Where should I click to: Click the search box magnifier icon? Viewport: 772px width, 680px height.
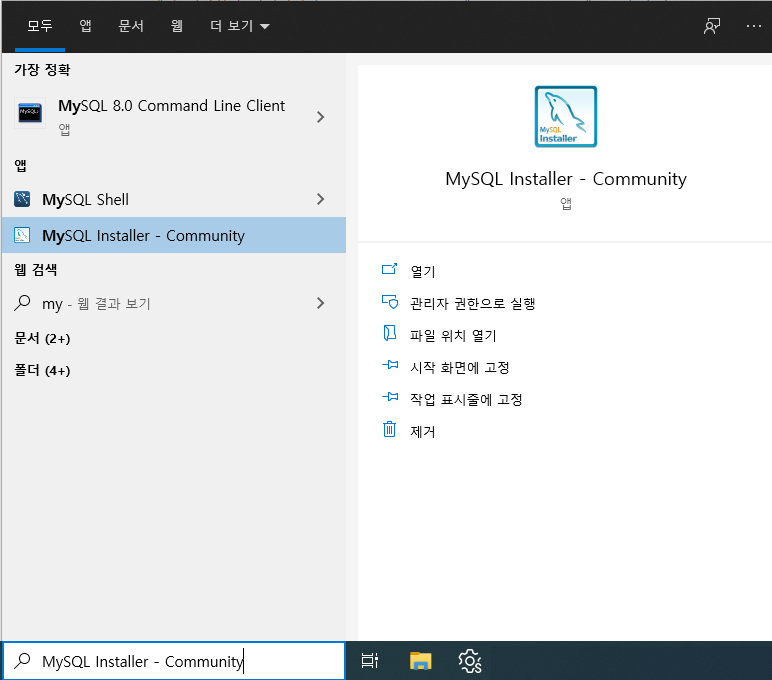(22, 661)
